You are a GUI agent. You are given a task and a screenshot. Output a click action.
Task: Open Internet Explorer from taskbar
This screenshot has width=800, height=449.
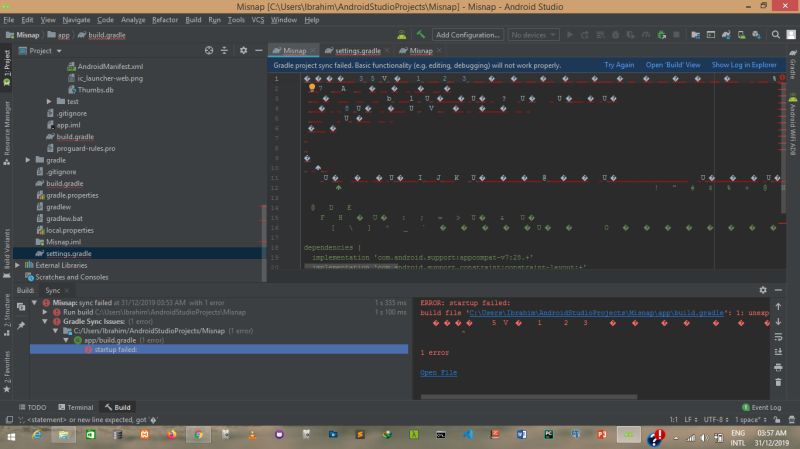pyautogui.click(x=37, y=435)
